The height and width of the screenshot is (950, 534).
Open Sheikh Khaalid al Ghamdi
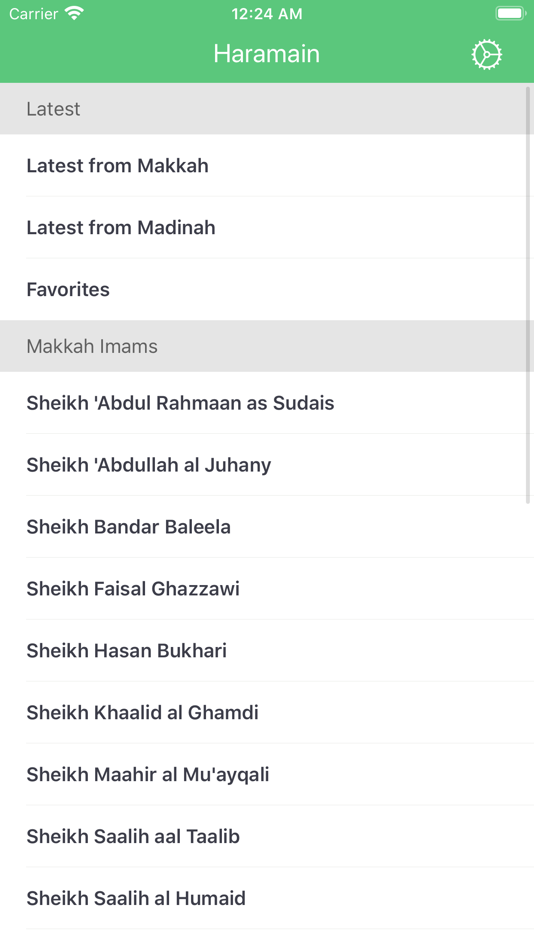pos(267,712)
